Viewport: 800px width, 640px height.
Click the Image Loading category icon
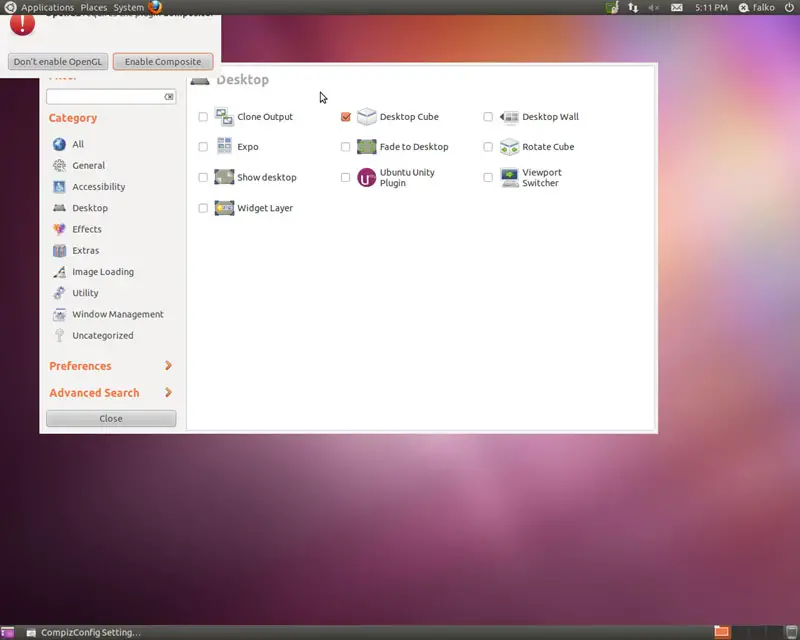point(59,272)
